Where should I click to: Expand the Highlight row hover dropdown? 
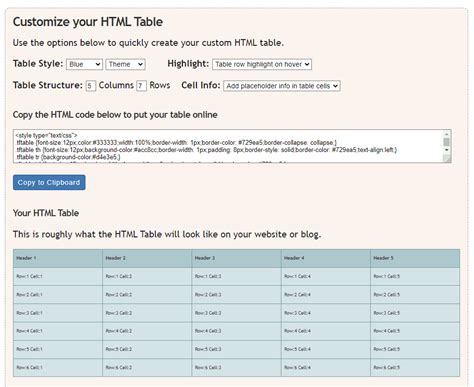click(262, 64)
